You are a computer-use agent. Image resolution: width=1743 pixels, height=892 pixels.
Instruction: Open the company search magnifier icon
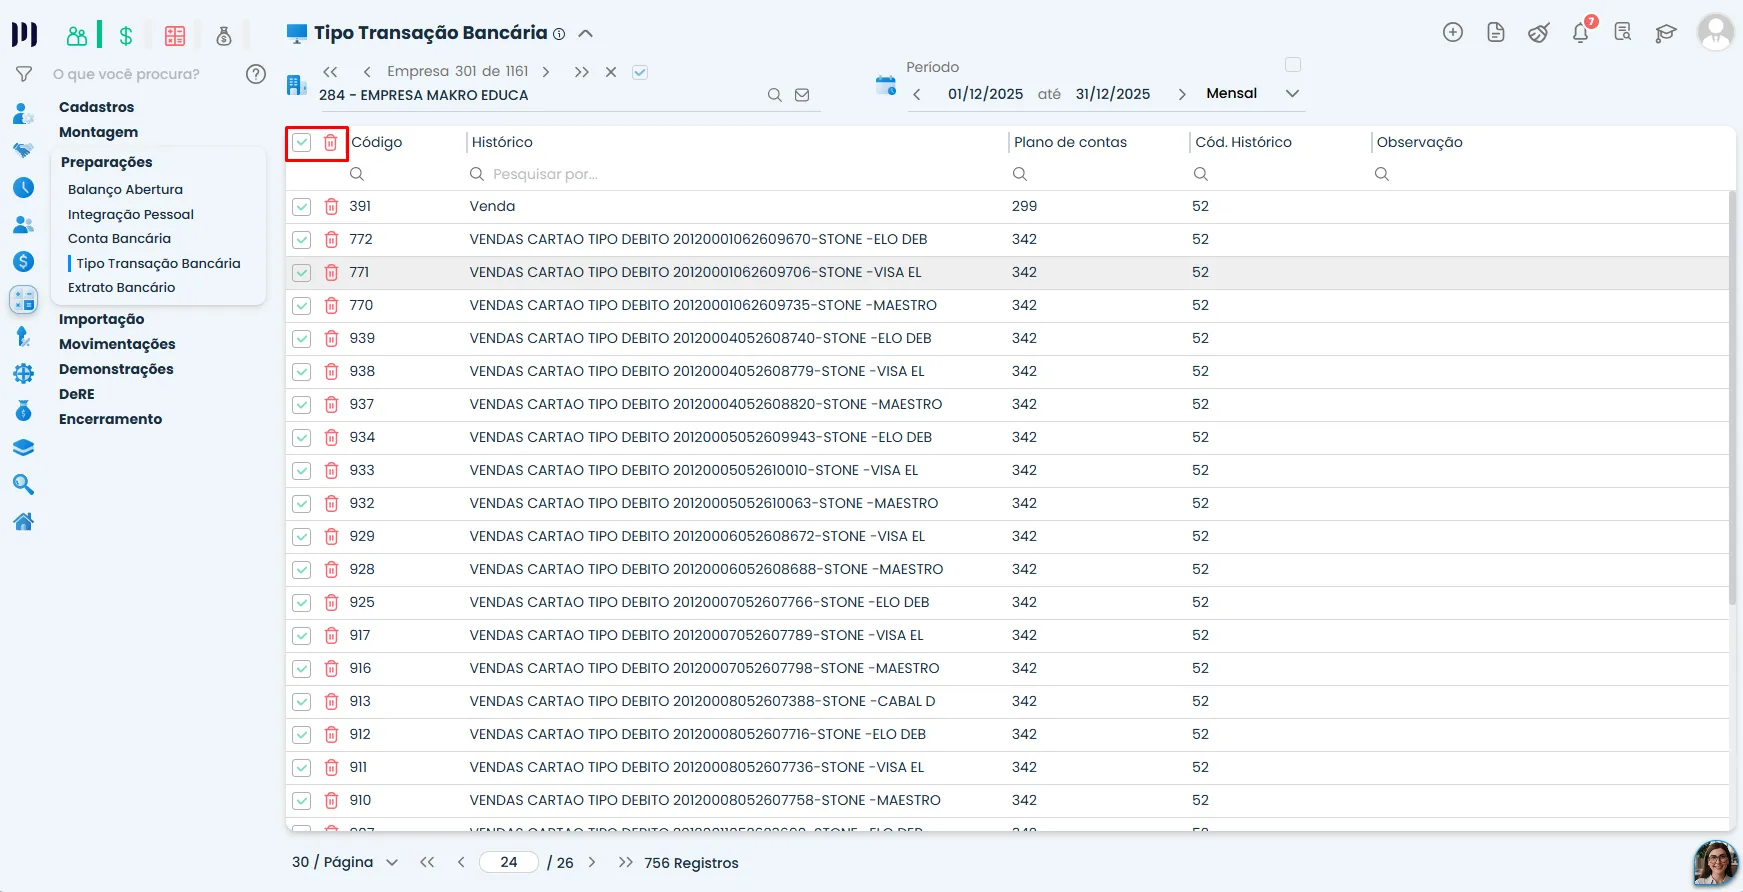774,95
